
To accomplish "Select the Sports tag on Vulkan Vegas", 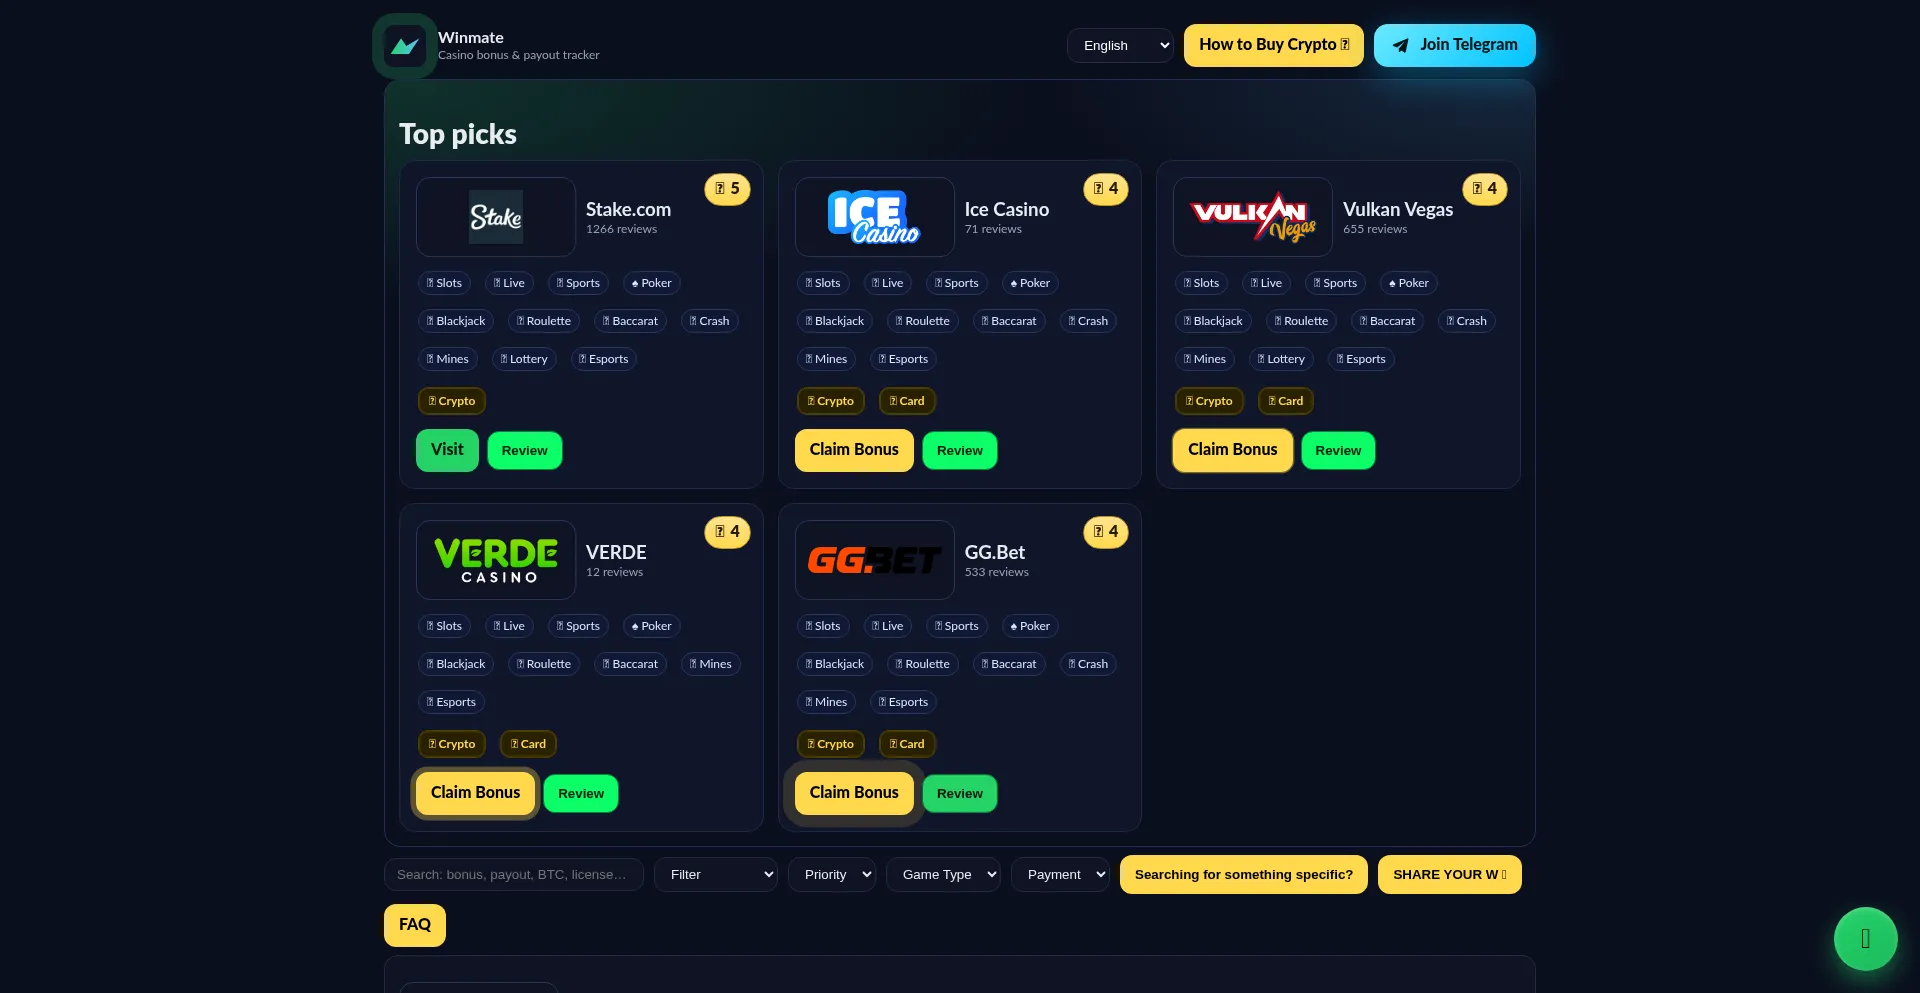I will coord(1336,283).
